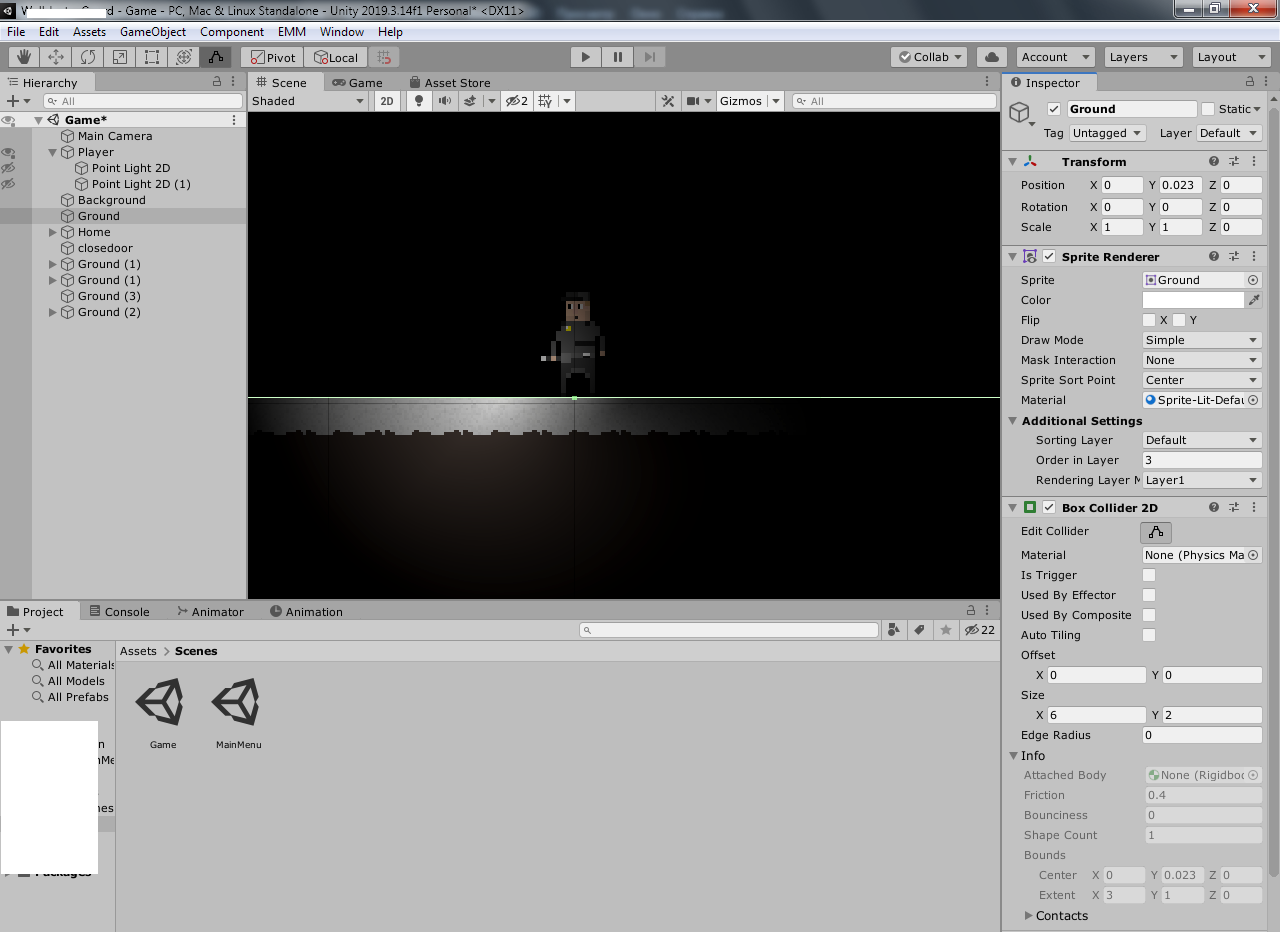1280x932 pixels.
Task: Toggle scene grid visibility icon
Action: click(545, 101)
